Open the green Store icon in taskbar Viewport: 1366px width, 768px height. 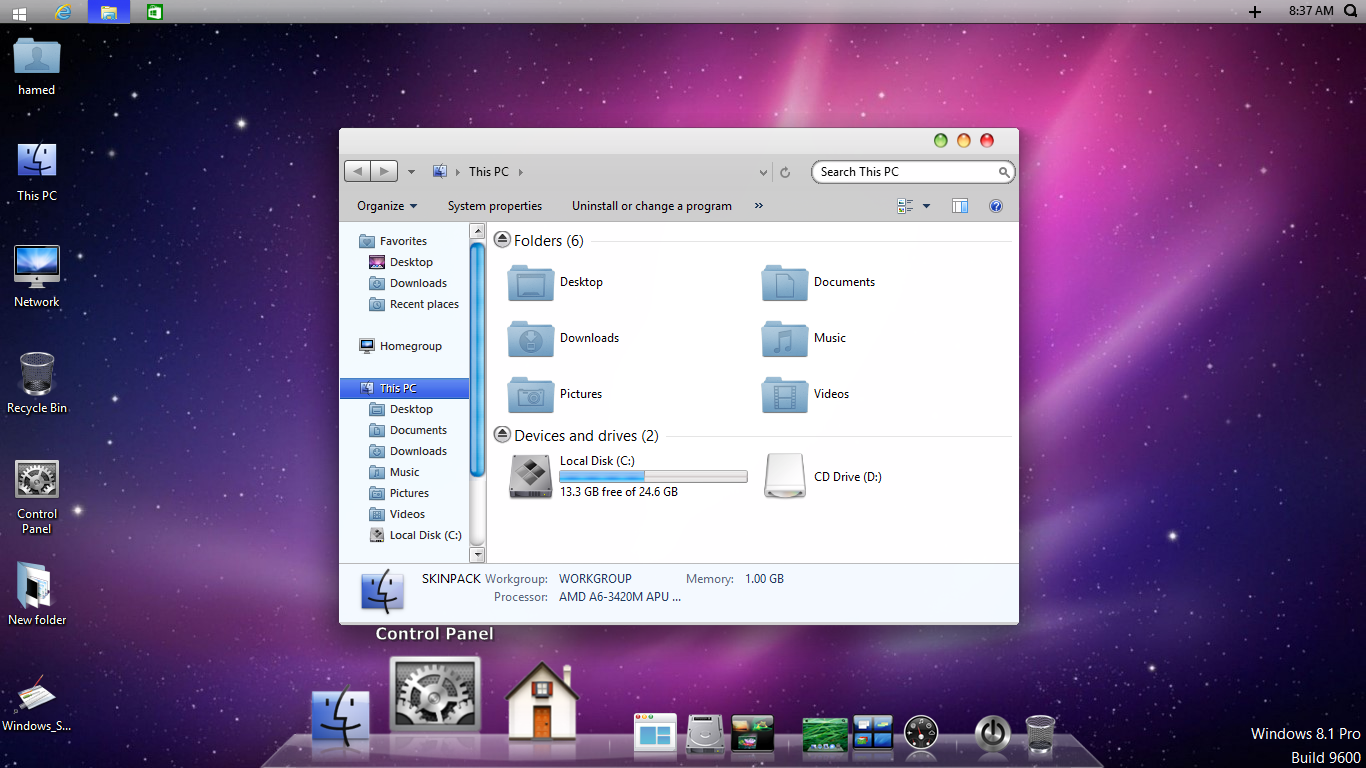(154, 12)
